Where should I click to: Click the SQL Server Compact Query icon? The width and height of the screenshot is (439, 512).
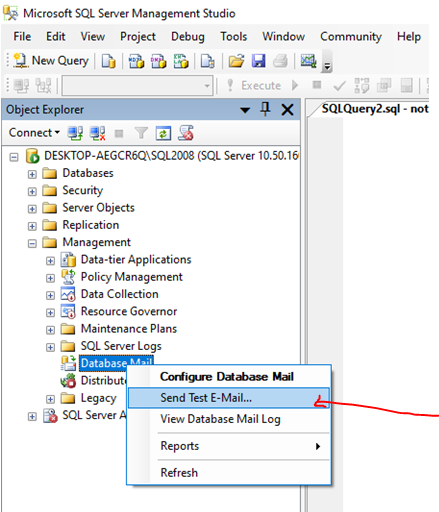pyautogui.click(x=207, y=61)
